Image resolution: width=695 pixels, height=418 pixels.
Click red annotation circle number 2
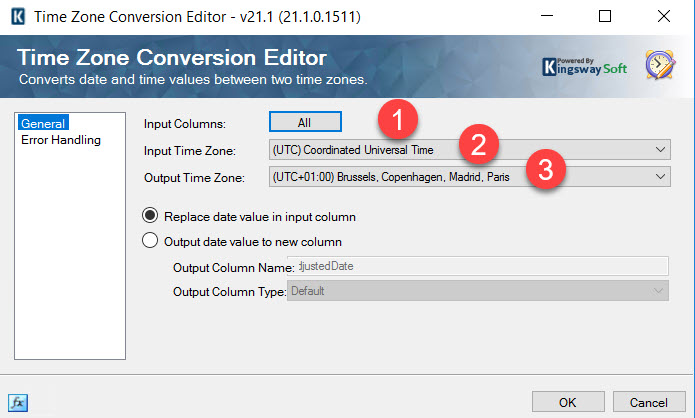478,144
